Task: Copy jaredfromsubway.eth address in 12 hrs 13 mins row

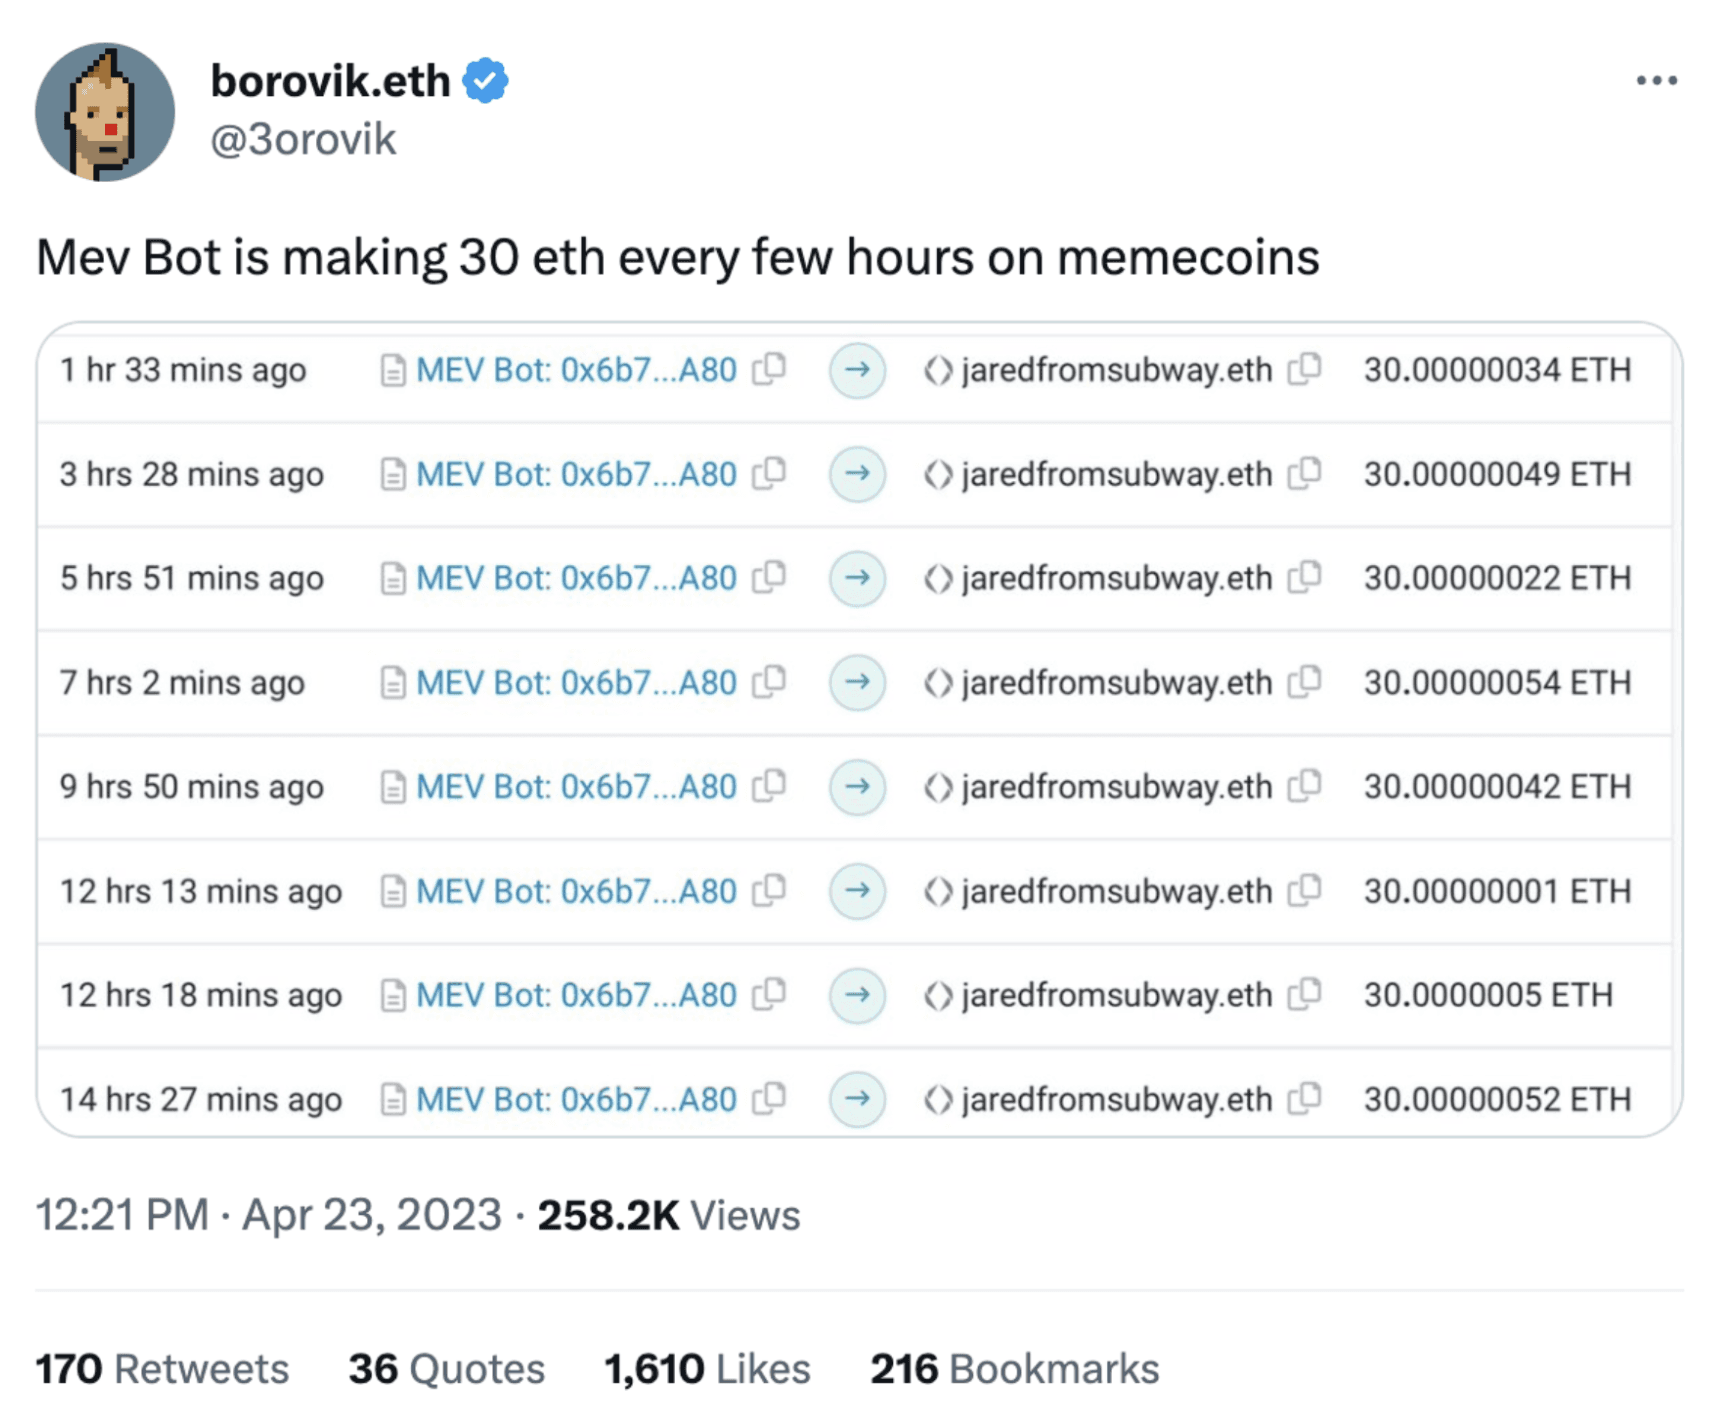Action: pos(1304,890)
